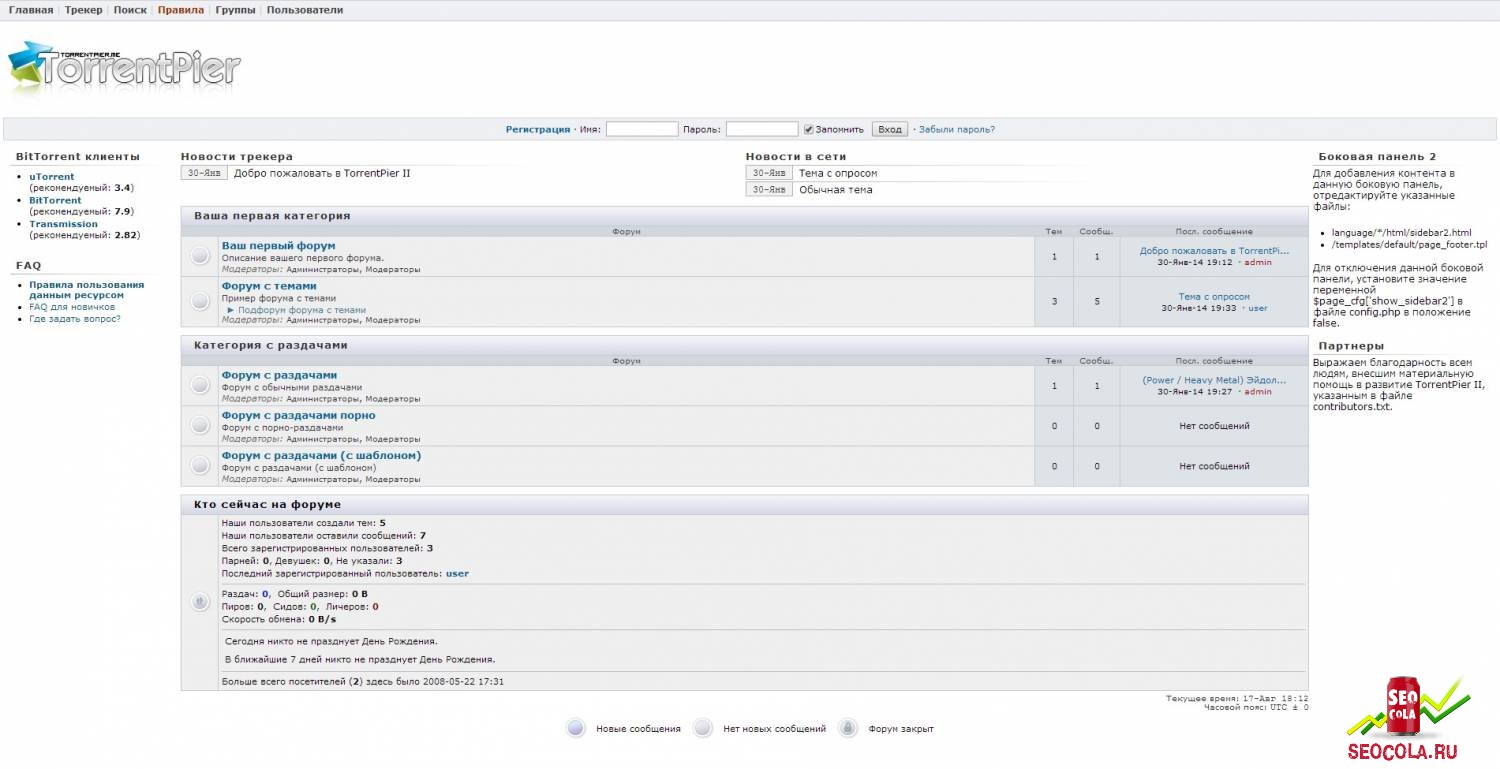Image resolution: width=1500 pixels, height=769 pixels.
Task: Click the Новые сообщения legend icon
Action: pyautogui.click(x=575, y=728)
